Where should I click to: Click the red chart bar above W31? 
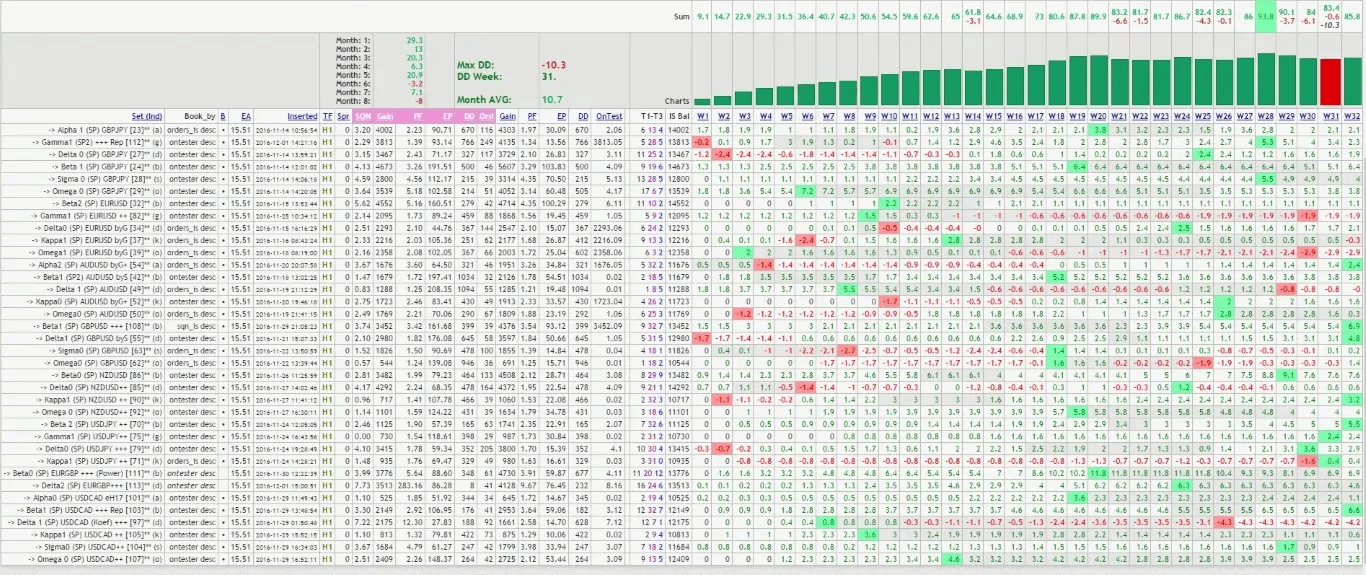[1330, 81]
